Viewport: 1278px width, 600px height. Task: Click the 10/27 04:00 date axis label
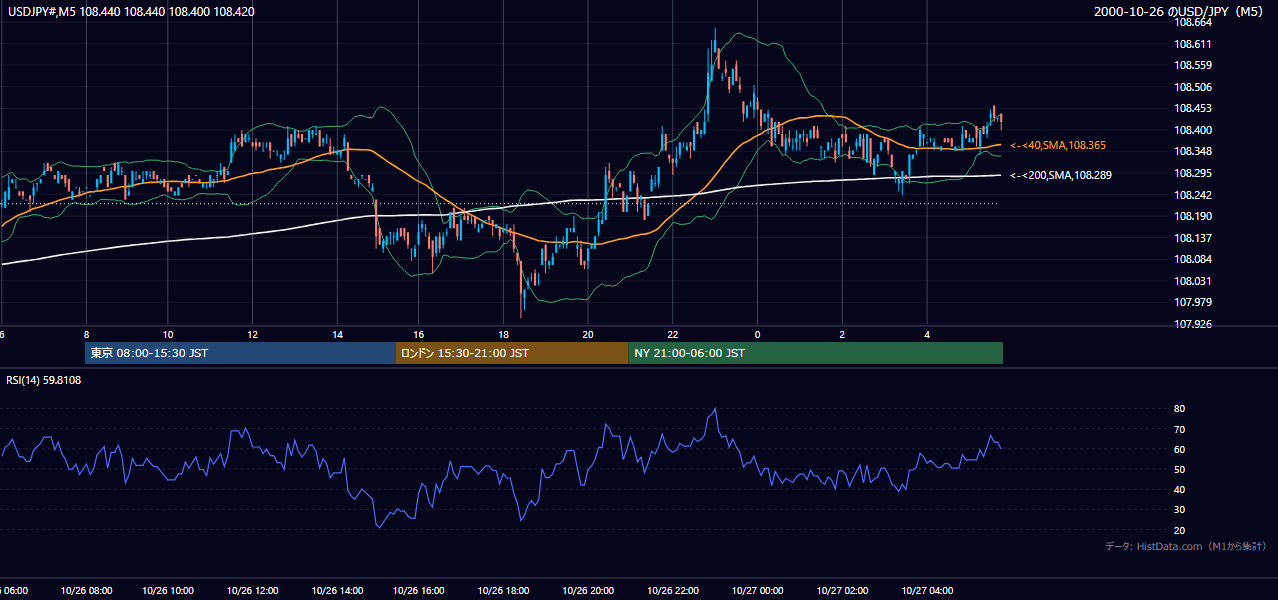(928, 591)
